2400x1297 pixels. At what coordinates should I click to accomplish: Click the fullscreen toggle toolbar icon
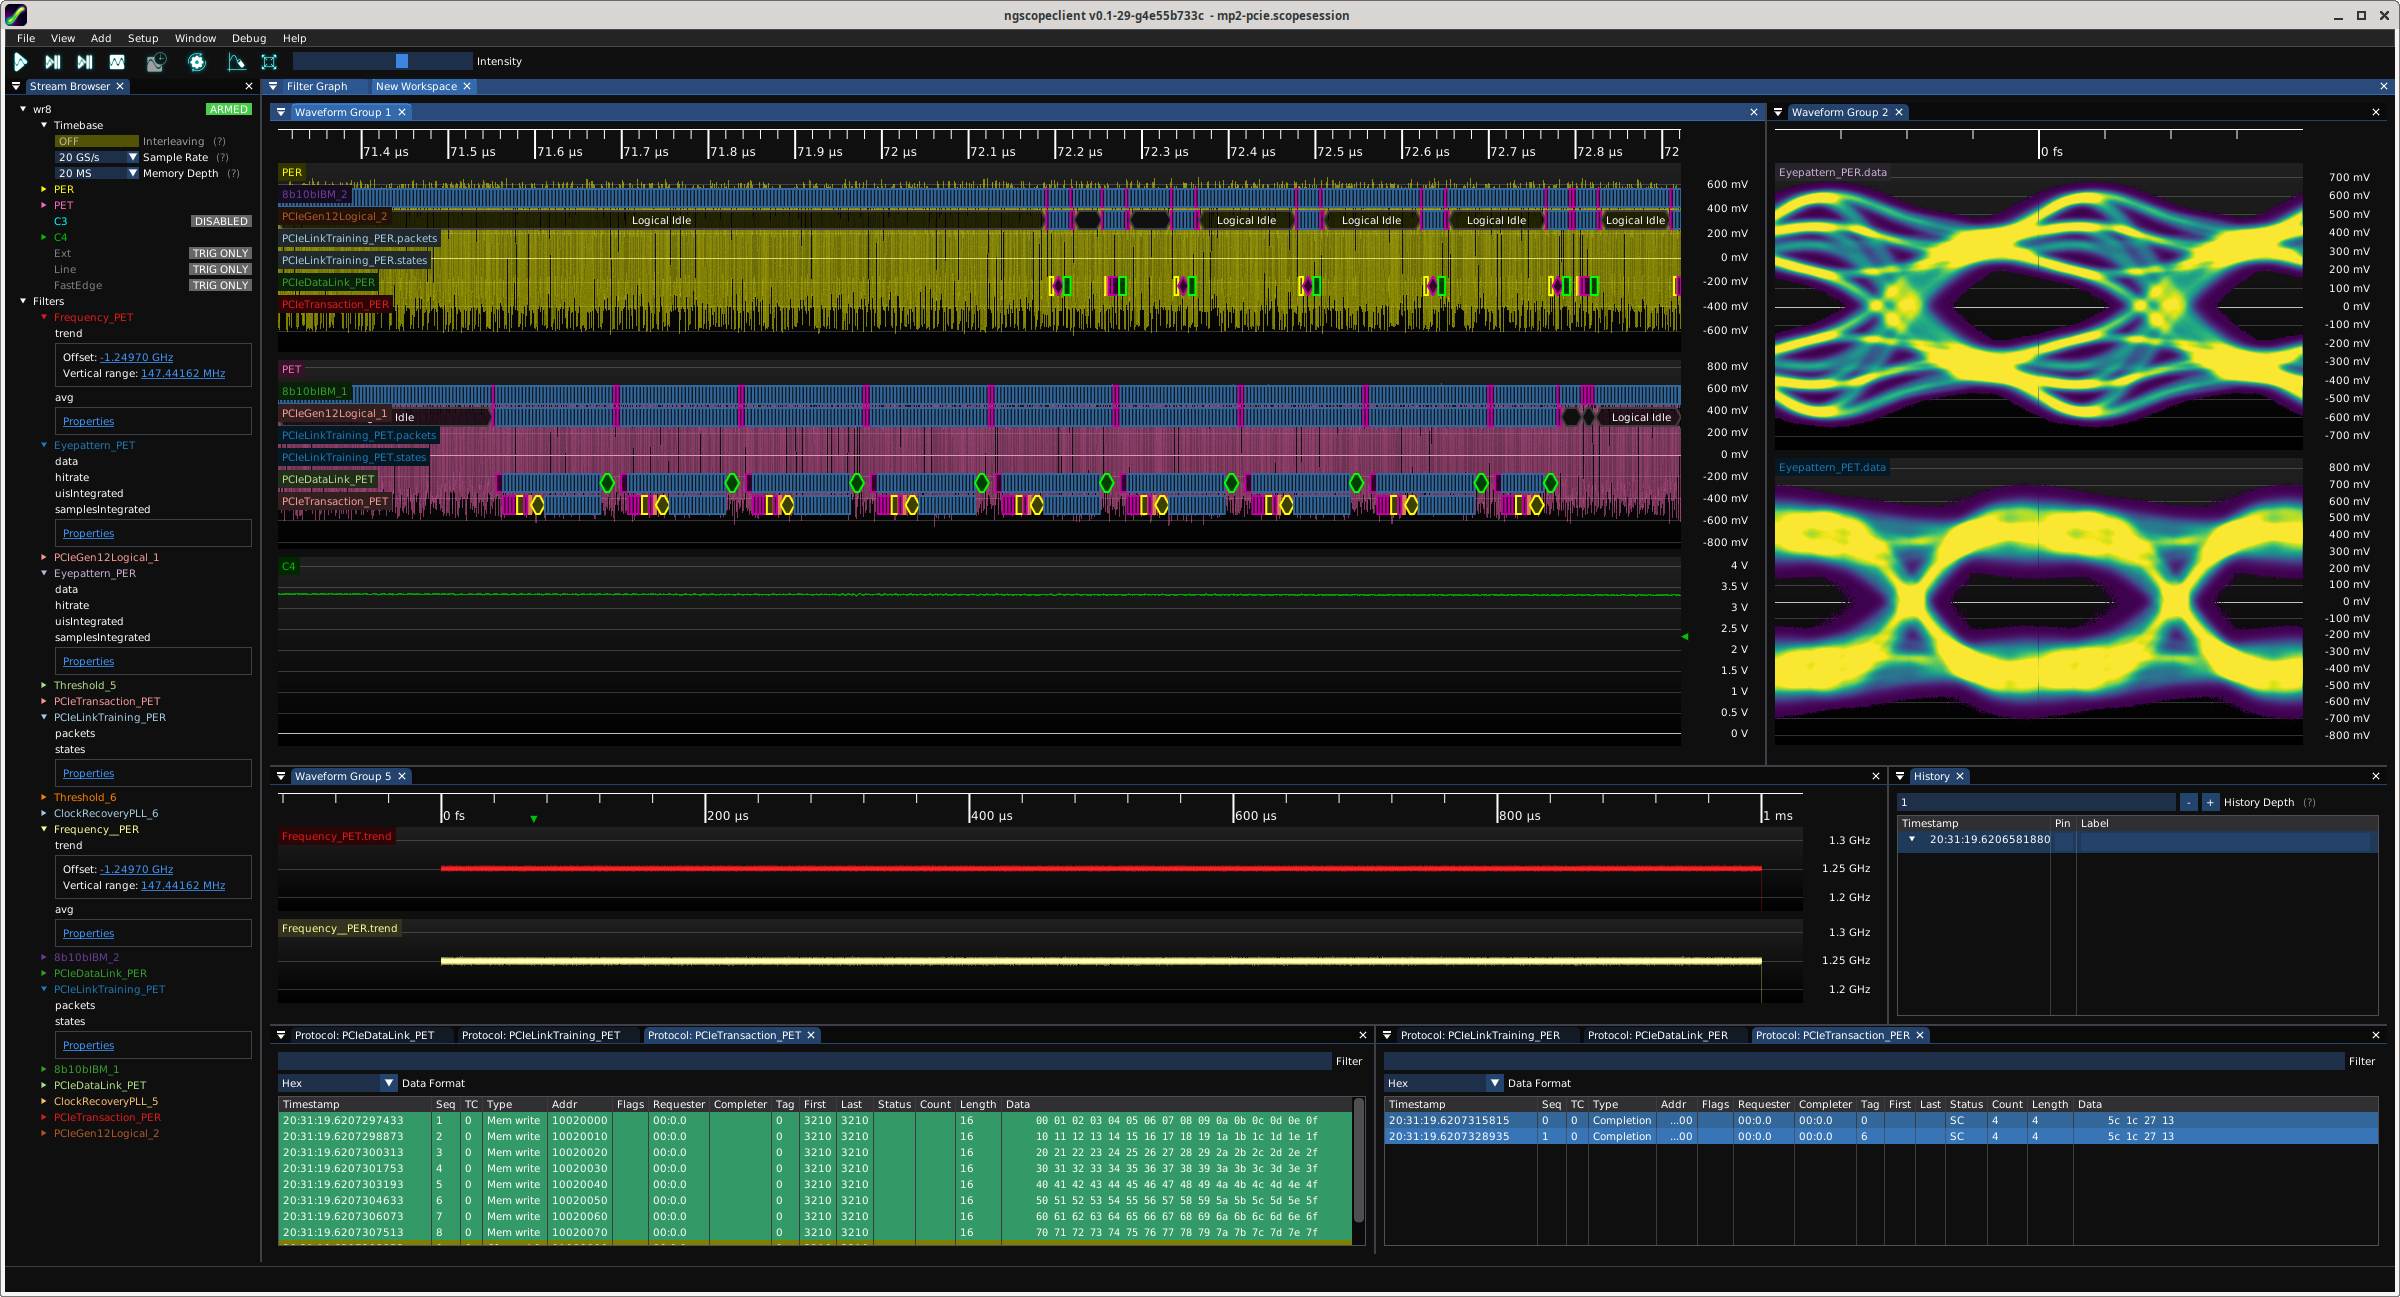[x=269, y=62]
